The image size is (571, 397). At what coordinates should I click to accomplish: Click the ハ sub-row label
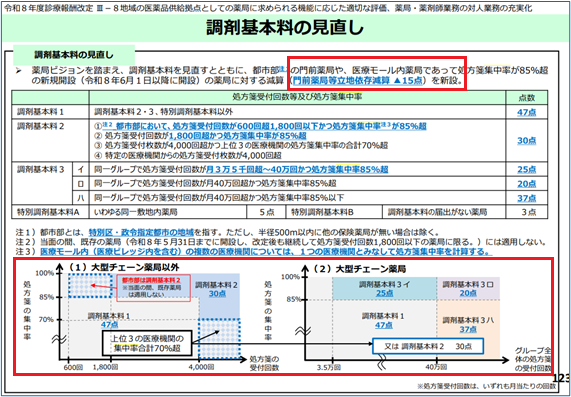point(80,198)
